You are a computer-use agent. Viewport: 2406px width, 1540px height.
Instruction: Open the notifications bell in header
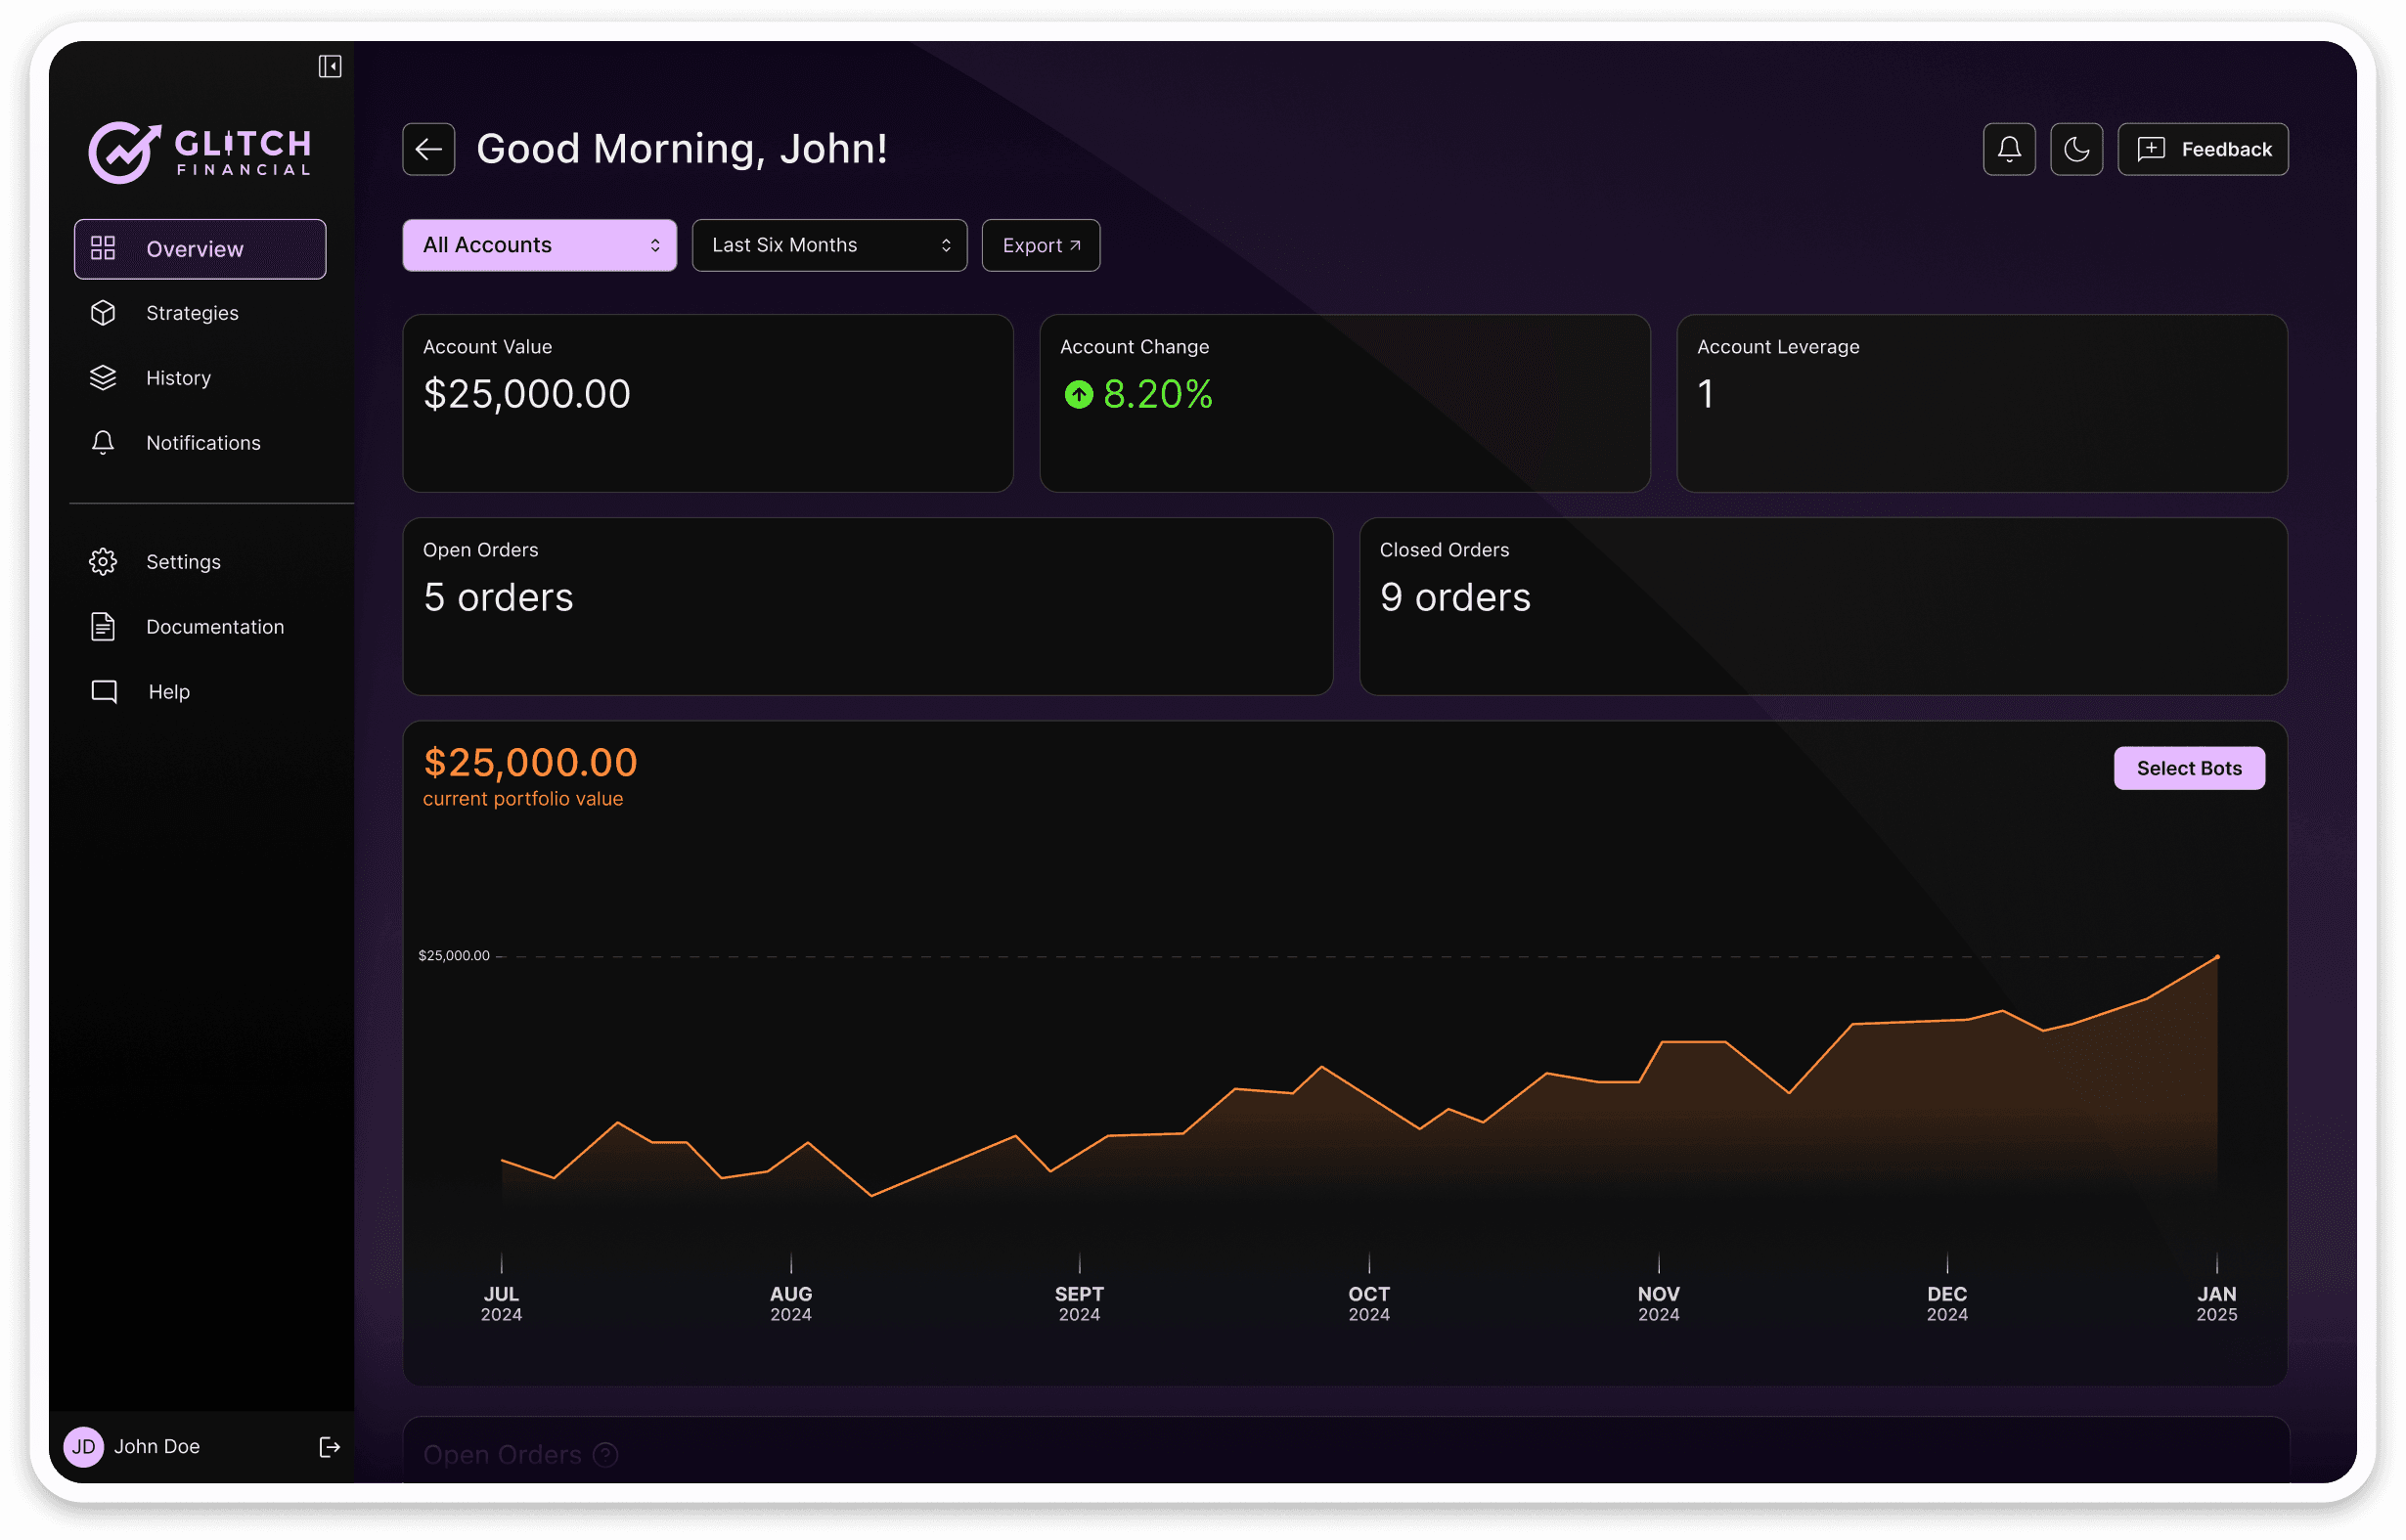(2008, 149)
